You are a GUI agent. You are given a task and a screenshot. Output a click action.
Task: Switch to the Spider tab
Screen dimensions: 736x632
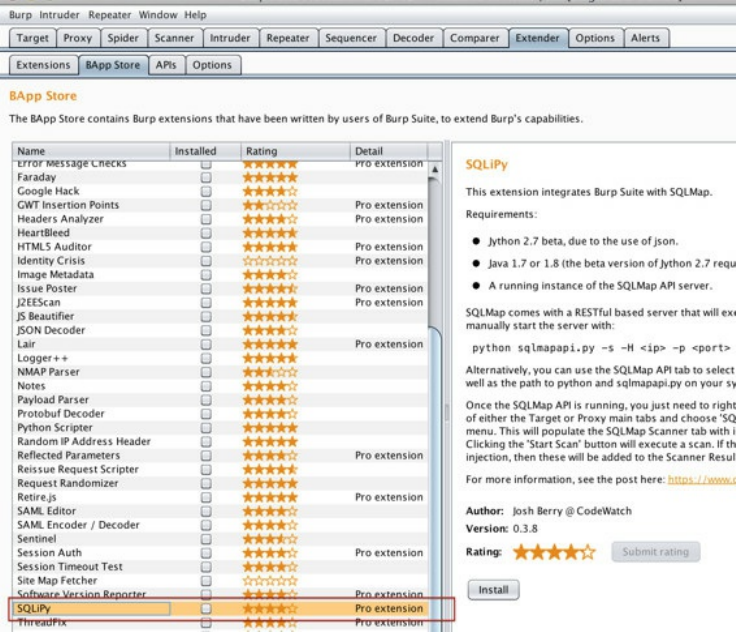pyautogui.click(x=123, y=38)
